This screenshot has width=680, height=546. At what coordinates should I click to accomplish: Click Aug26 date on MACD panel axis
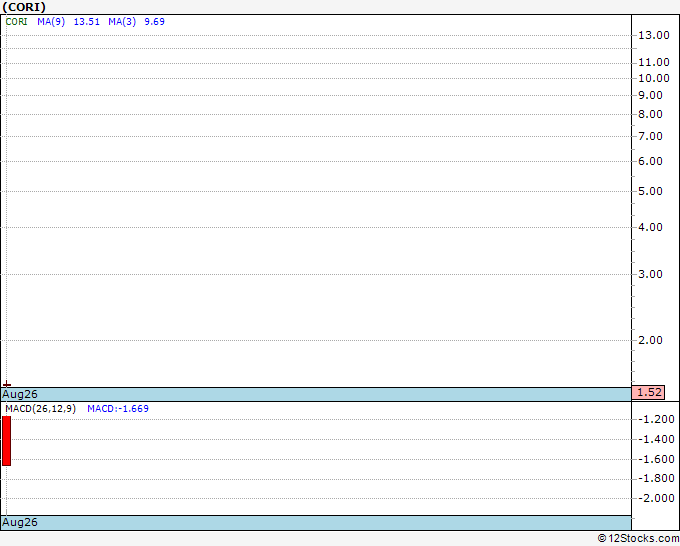click(x=20, y=522)
